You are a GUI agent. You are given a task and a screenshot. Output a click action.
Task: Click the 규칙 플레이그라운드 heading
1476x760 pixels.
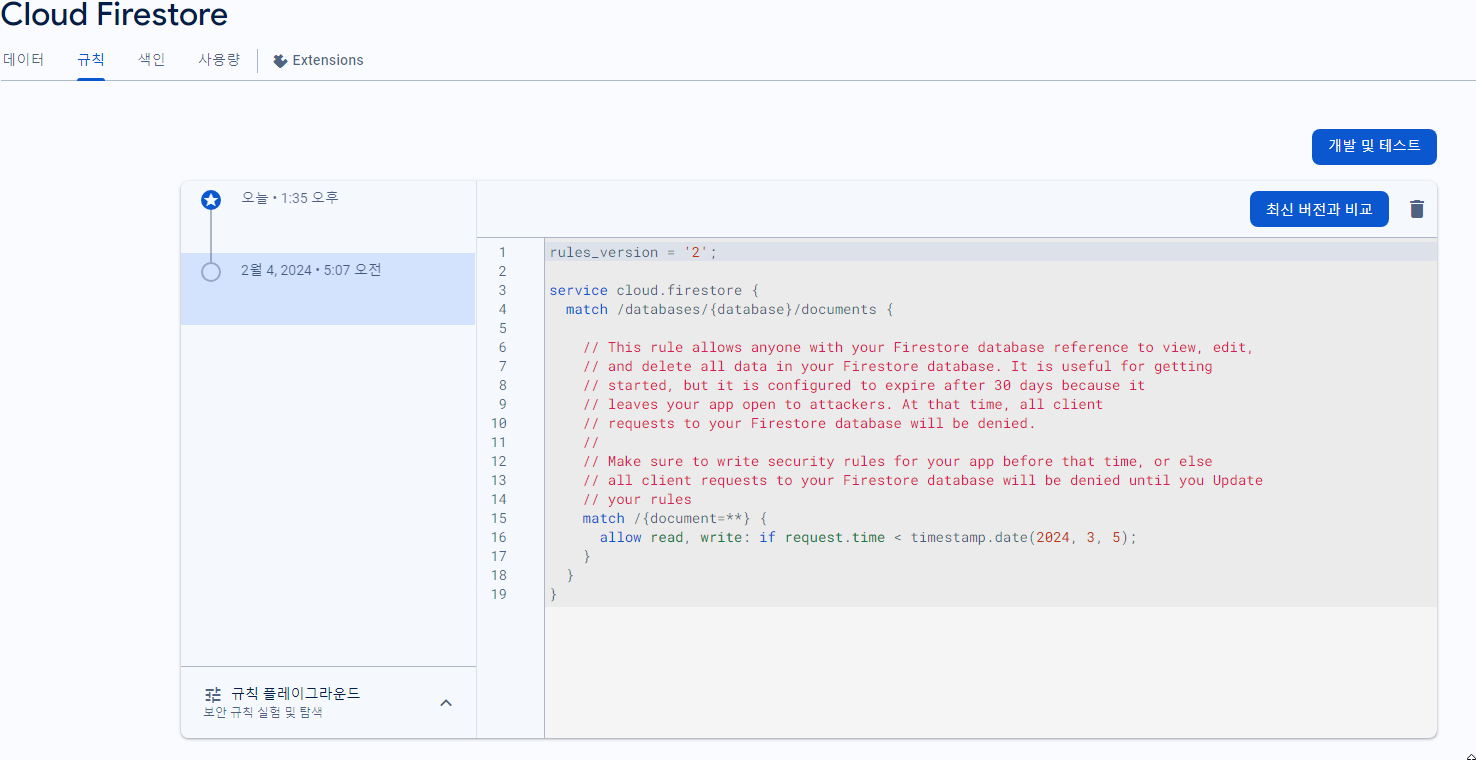(x=296, y=693)
